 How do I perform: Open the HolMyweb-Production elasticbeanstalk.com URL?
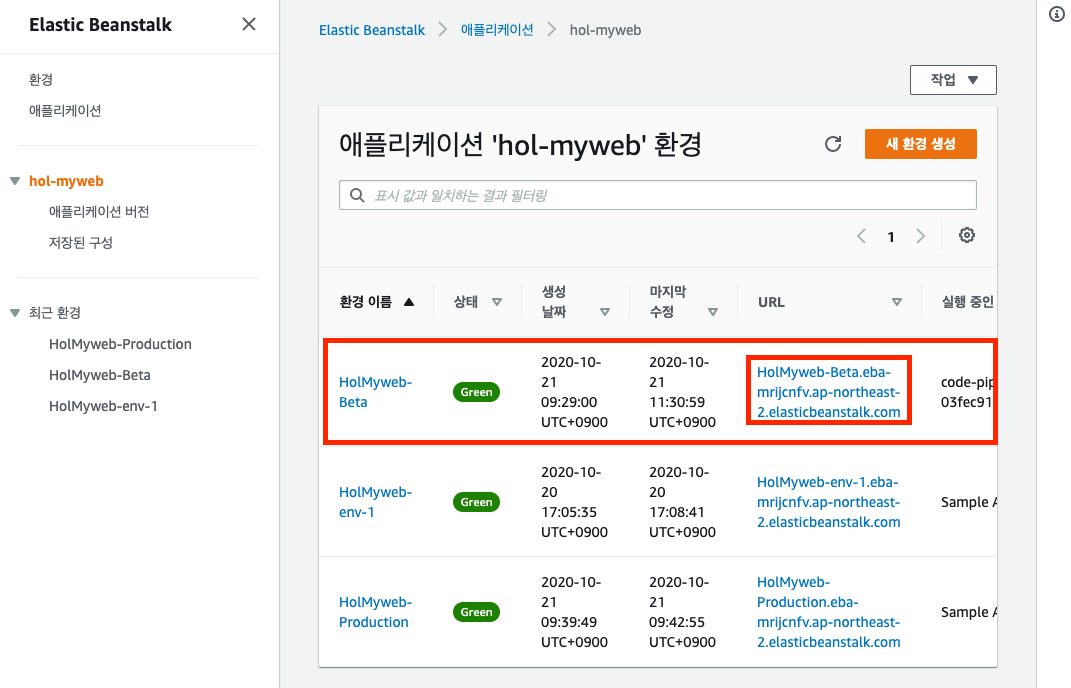coord(829,612)
